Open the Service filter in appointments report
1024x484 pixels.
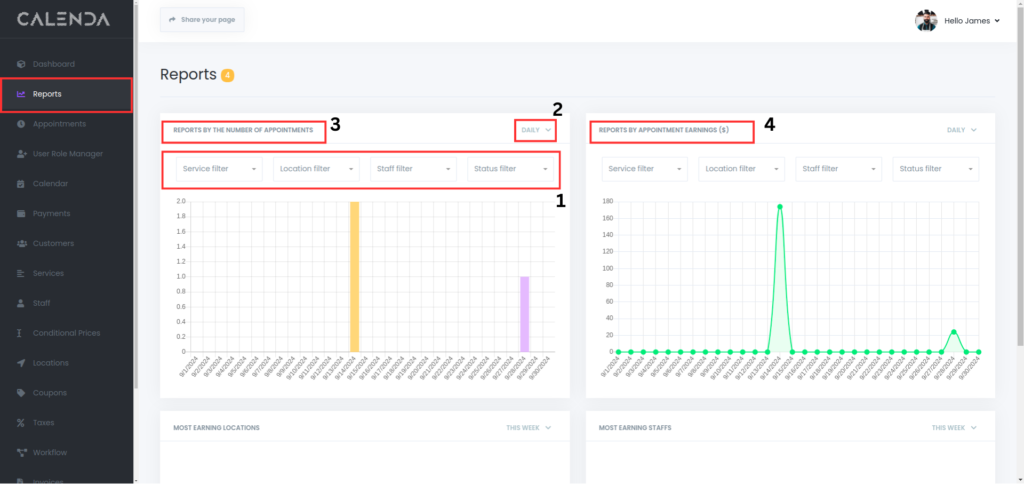click(x=219, y=169)
